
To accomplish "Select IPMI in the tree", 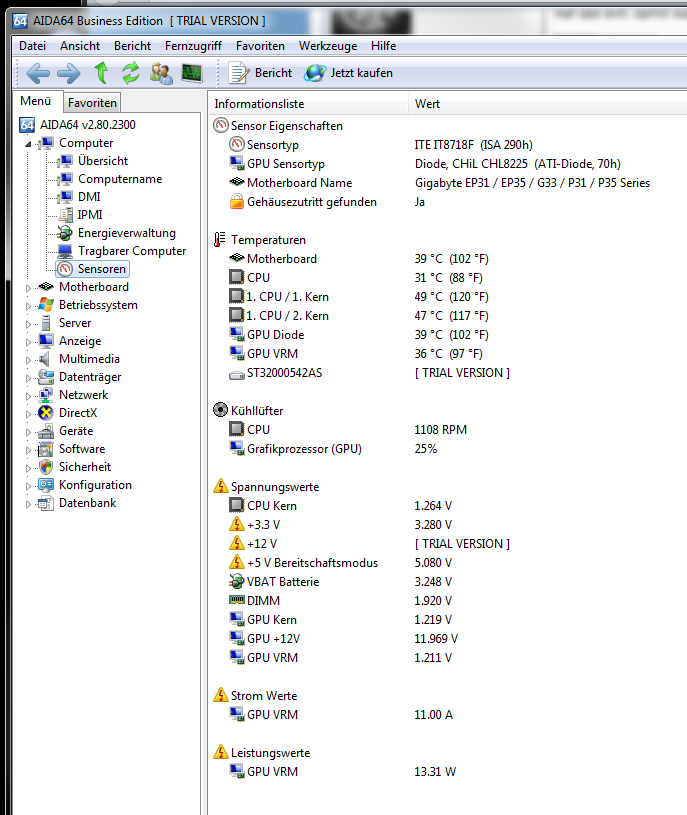I will 90,215.
